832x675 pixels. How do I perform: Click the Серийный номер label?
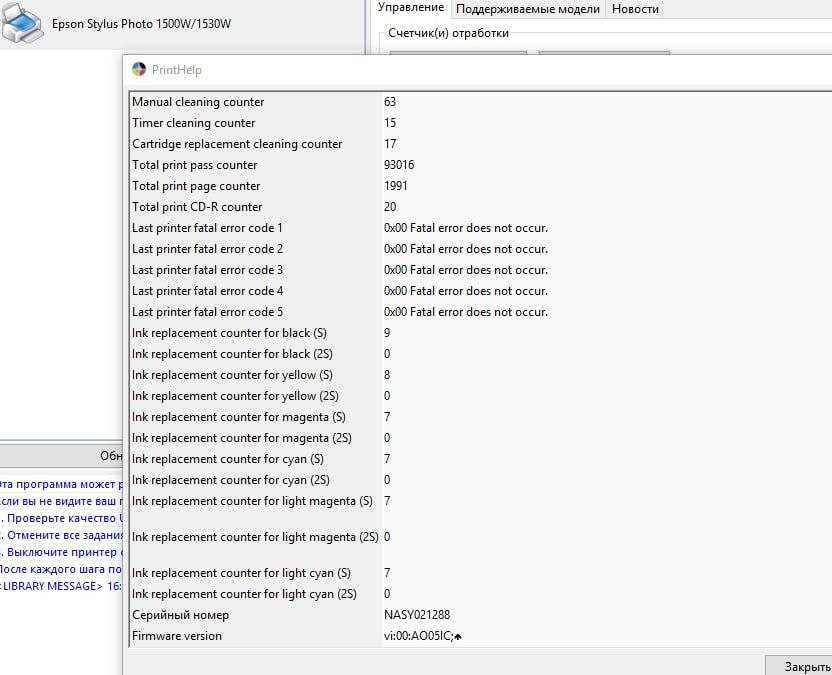coord(180,615)
